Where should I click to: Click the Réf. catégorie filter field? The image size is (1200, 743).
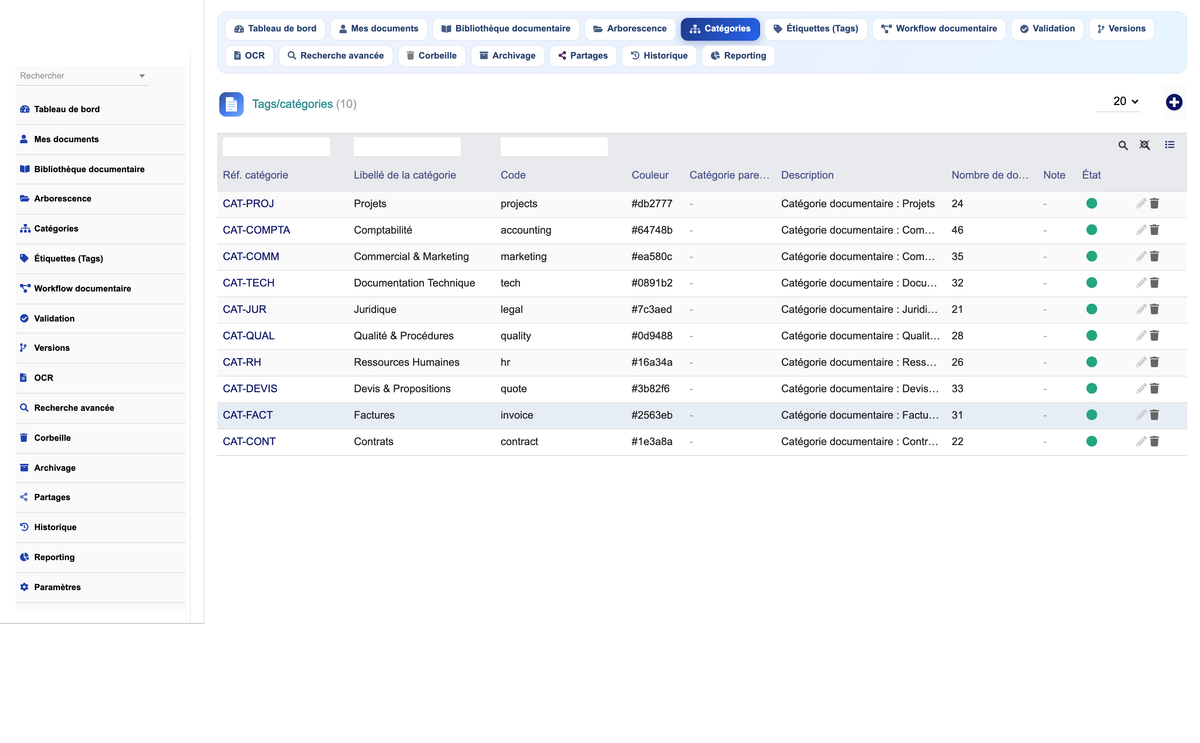(x=276, y=147)
